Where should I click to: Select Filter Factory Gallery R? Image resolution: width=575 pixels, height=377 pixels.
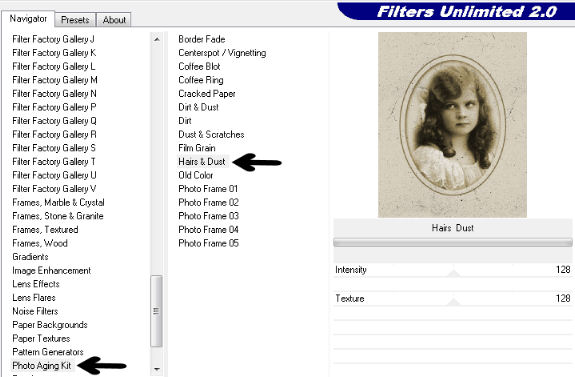[x=54, y=134]
